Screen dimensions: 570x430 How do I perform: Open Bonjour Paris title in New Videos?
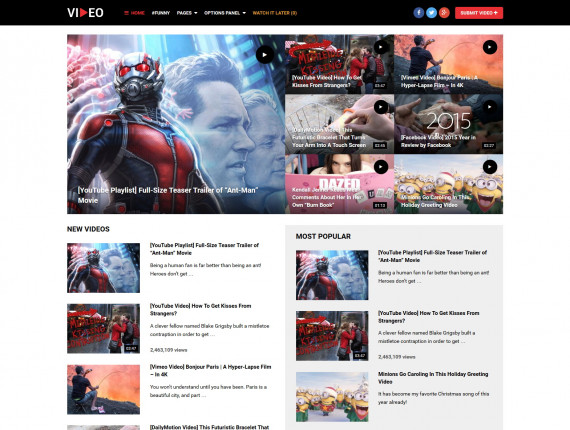(x=210, y=370)
